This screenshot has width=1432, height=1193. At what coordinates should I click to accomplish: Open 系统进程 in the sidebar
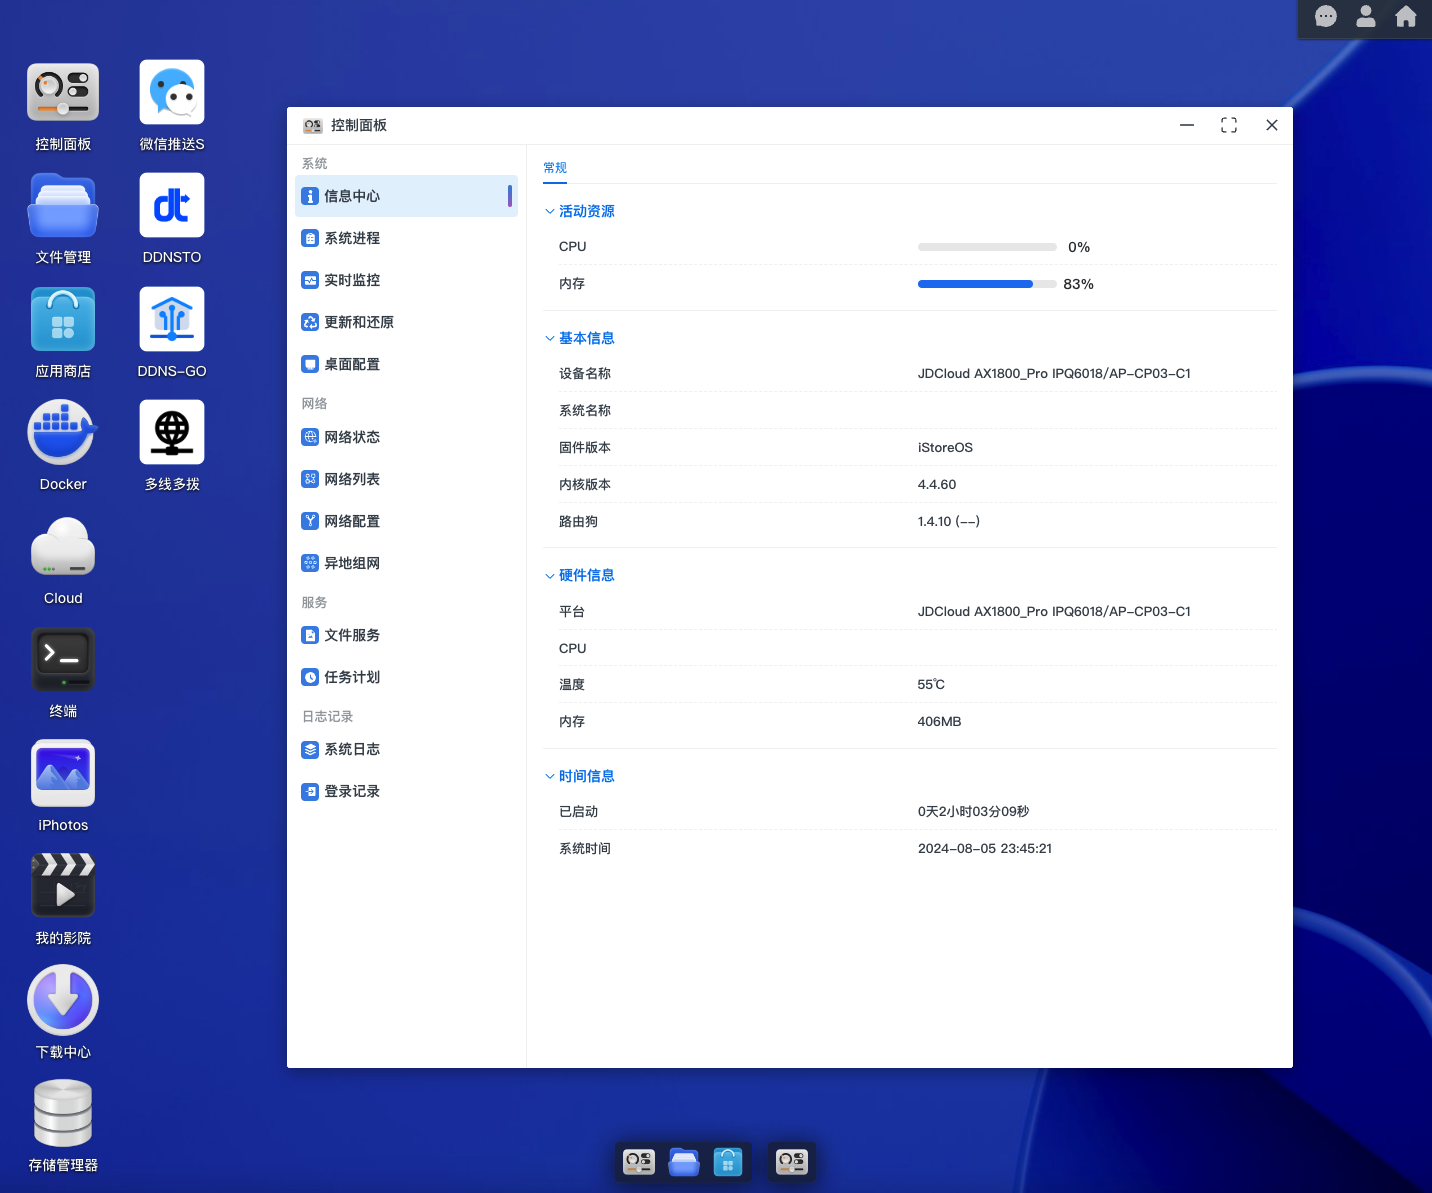(350, 238)
